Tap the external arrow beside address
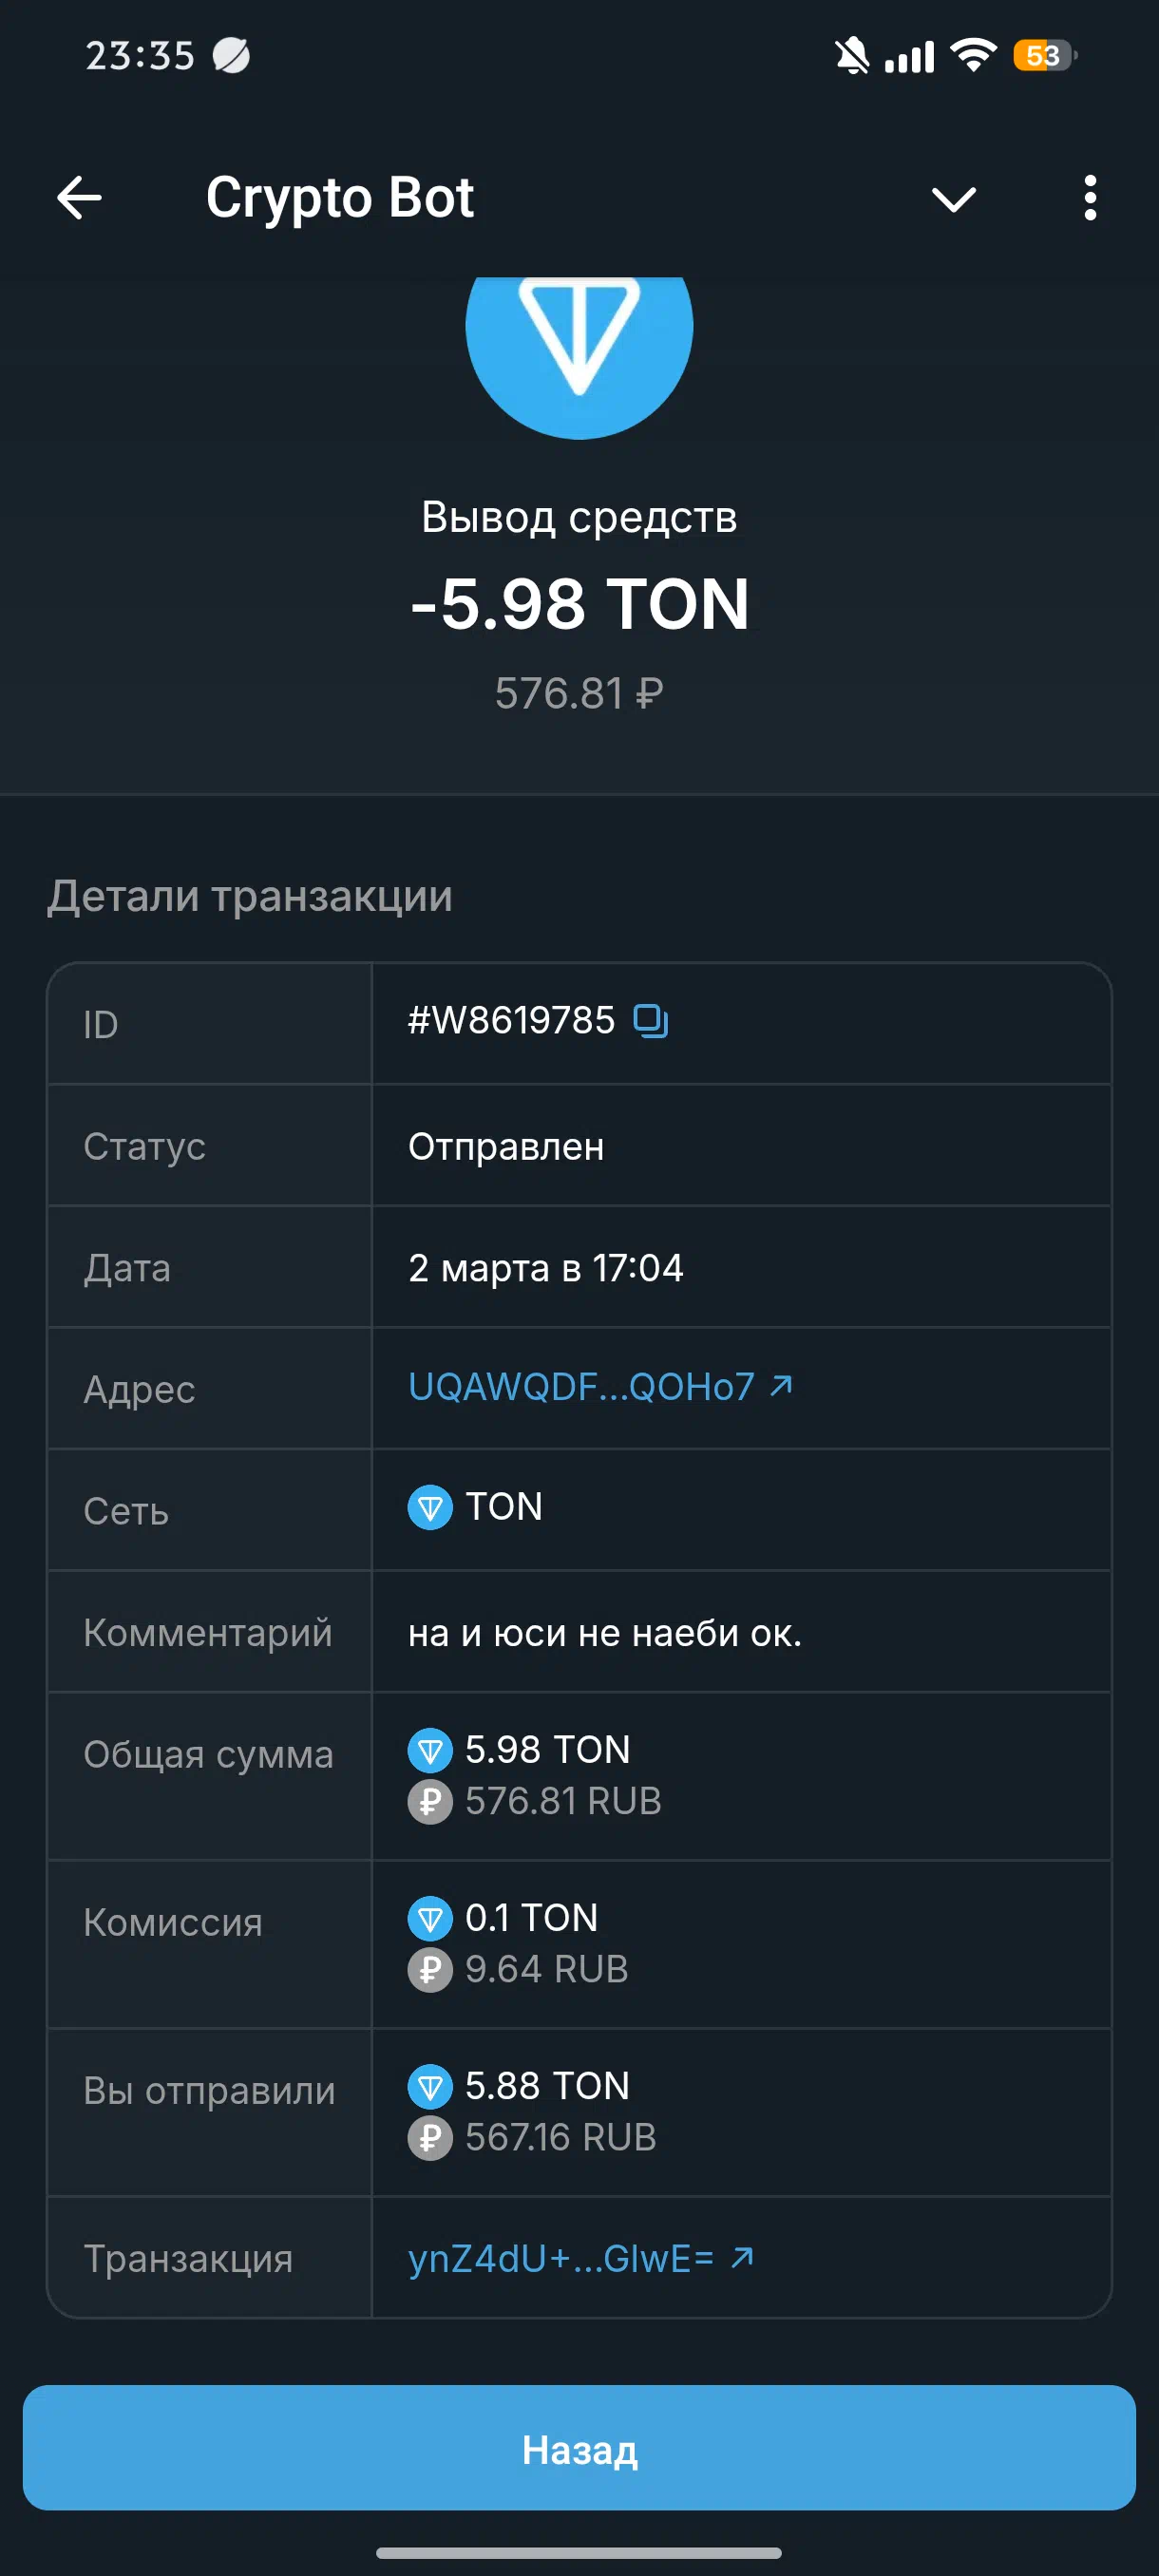The height and width of the screenshot is (2576, 1159). pyautogui.click(x=781, y=1385)
